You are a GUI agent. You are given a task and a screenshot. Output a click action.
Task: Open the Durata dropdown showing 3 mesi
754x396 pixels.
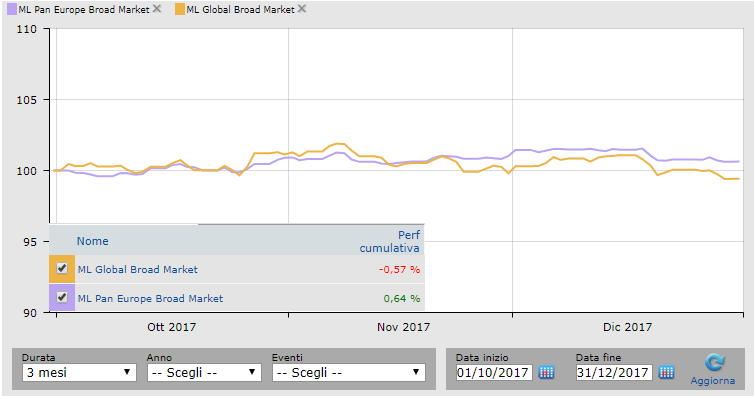[x=79, y=372]
